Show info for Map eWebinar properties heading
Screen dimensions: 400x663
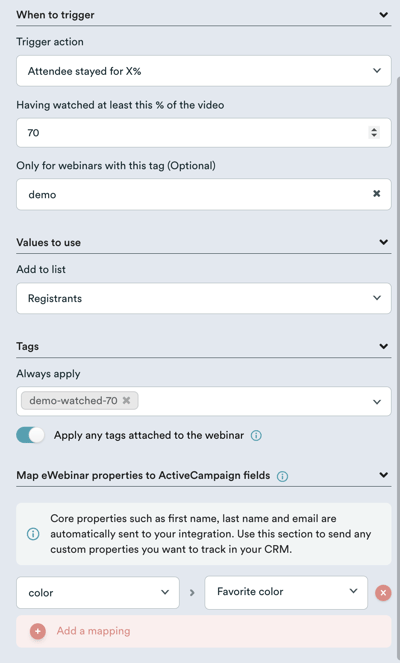282,477
